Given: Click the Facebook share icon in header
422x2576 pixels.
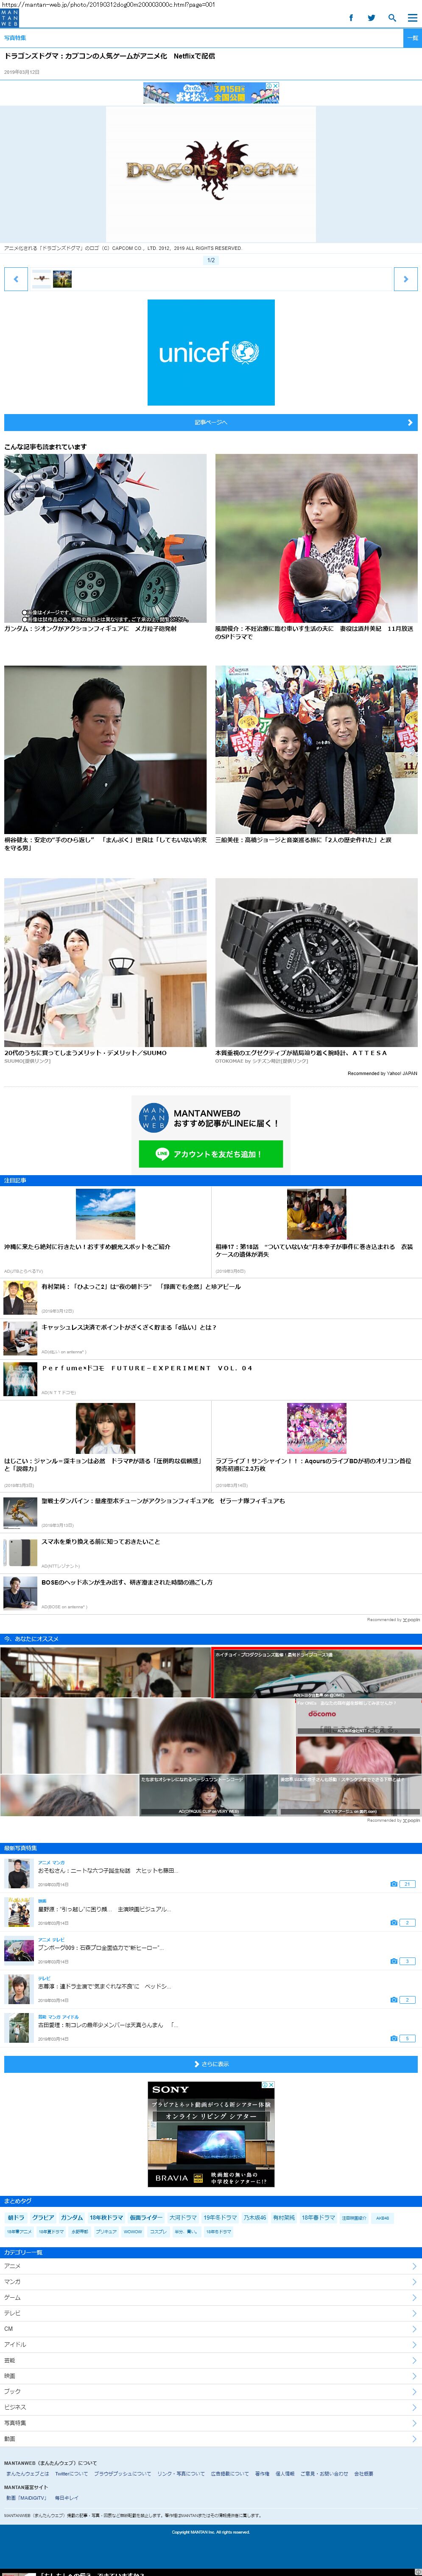Looking at the screenshot, I should pyautogui.click(x=350, y=18).
